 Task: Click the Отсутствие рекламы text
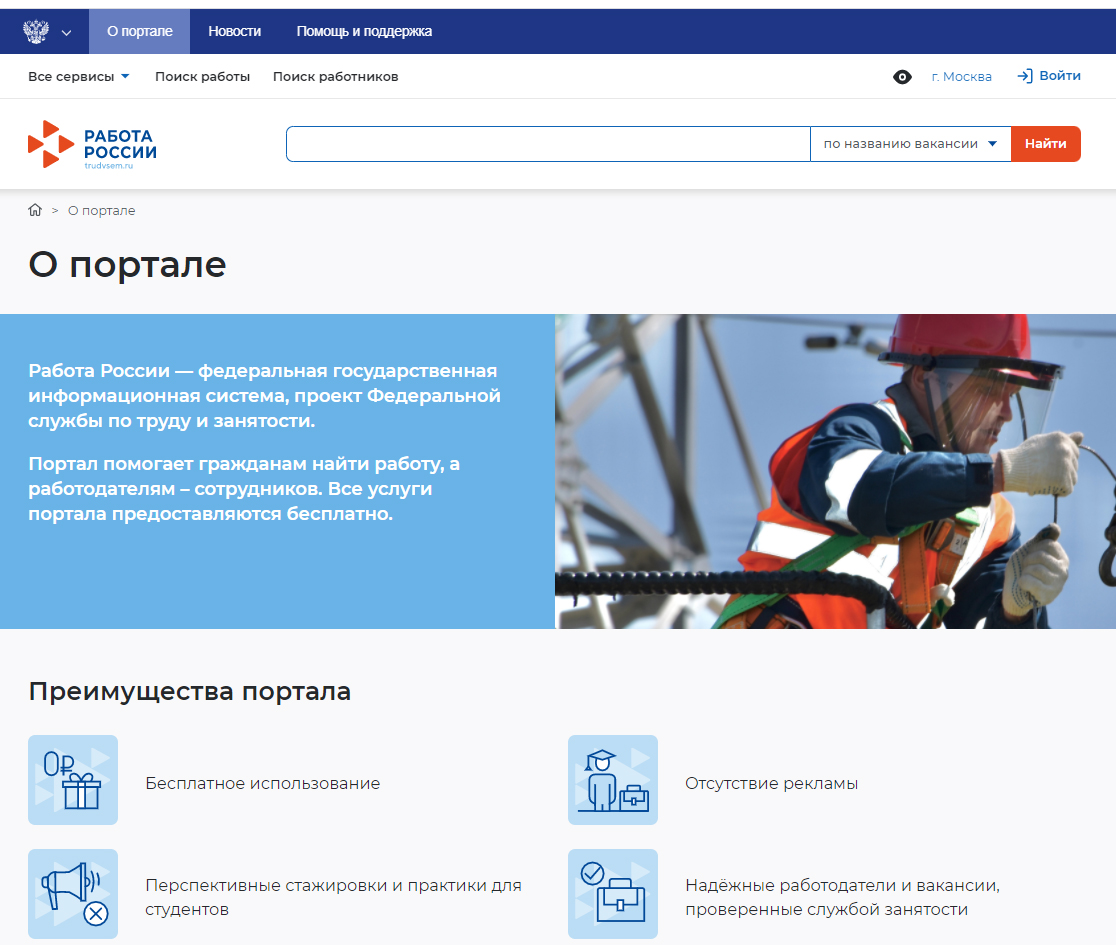pyautogui.click(x=772, y=783)
